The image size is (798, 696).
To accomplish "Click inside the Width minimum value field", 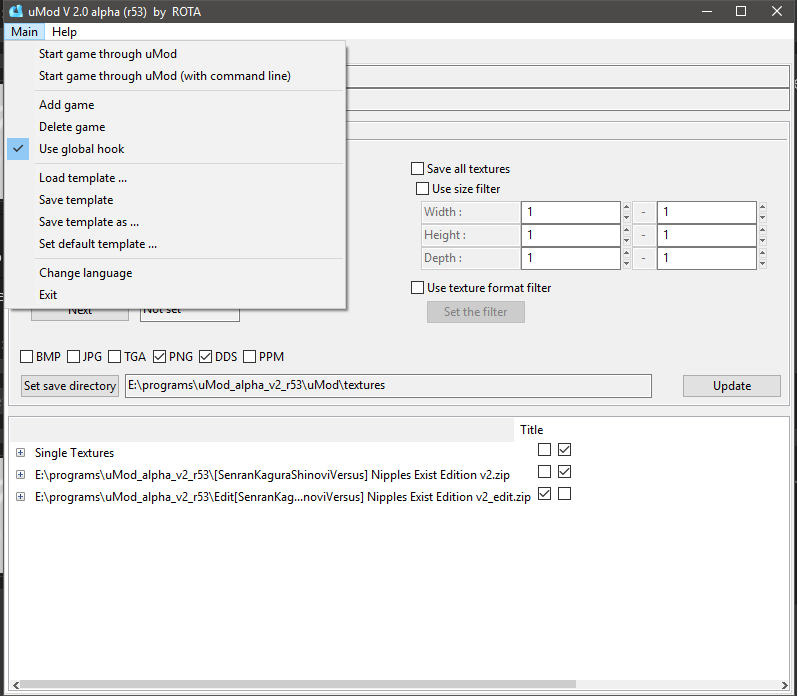I will tap(570, 212).
